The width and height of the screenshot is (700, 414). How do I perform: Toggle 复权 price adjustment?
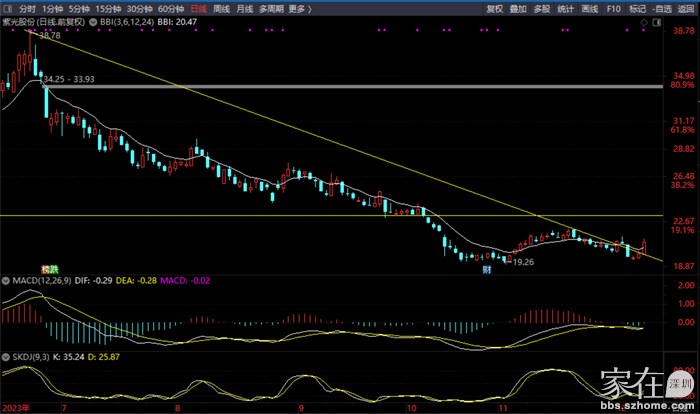click(x=494, y=8)
